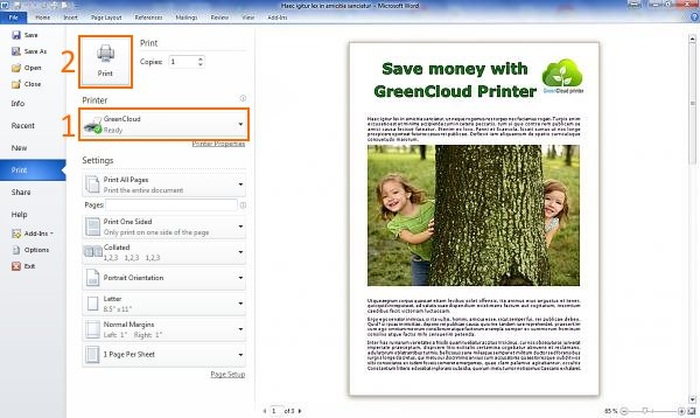Open the 1 Page Per Sheet dropdown
This screenshot has height=418, width=700.
click(164, 355)
